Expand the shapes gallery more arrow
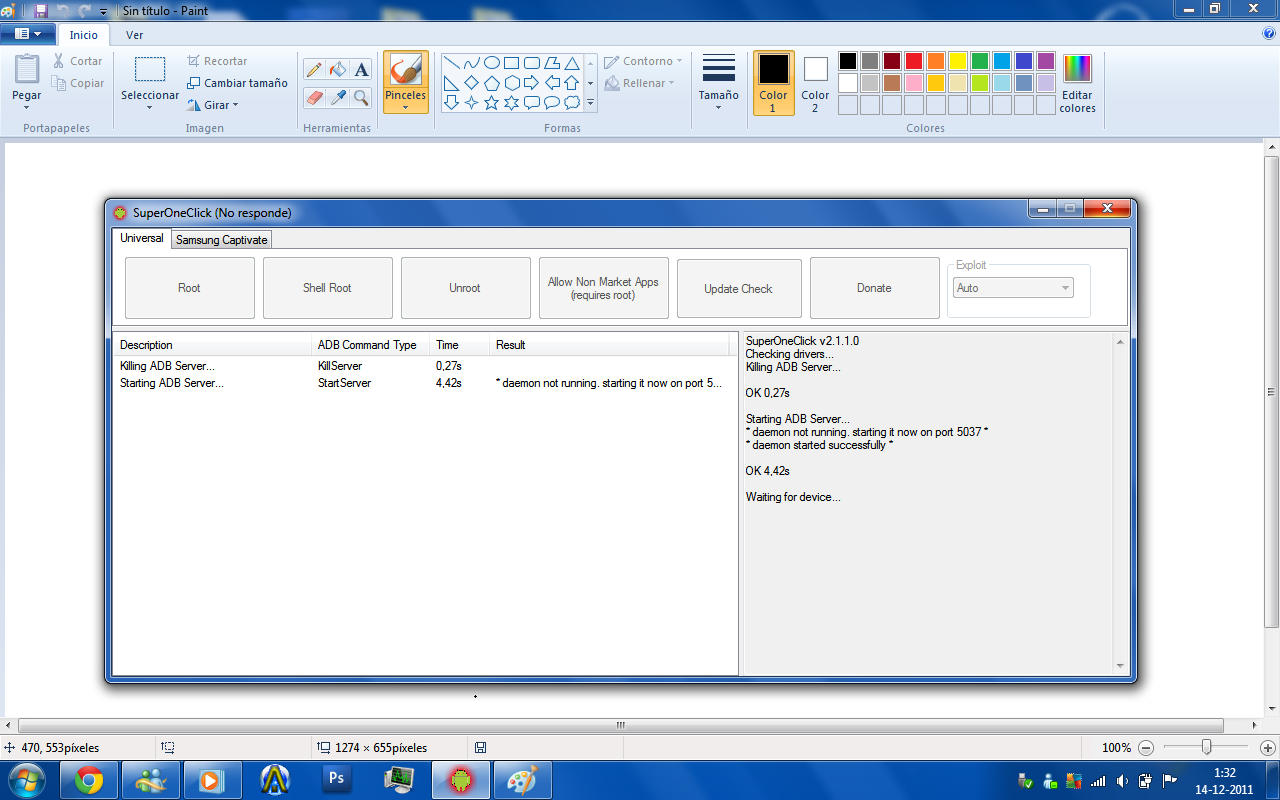 point(590,102)
